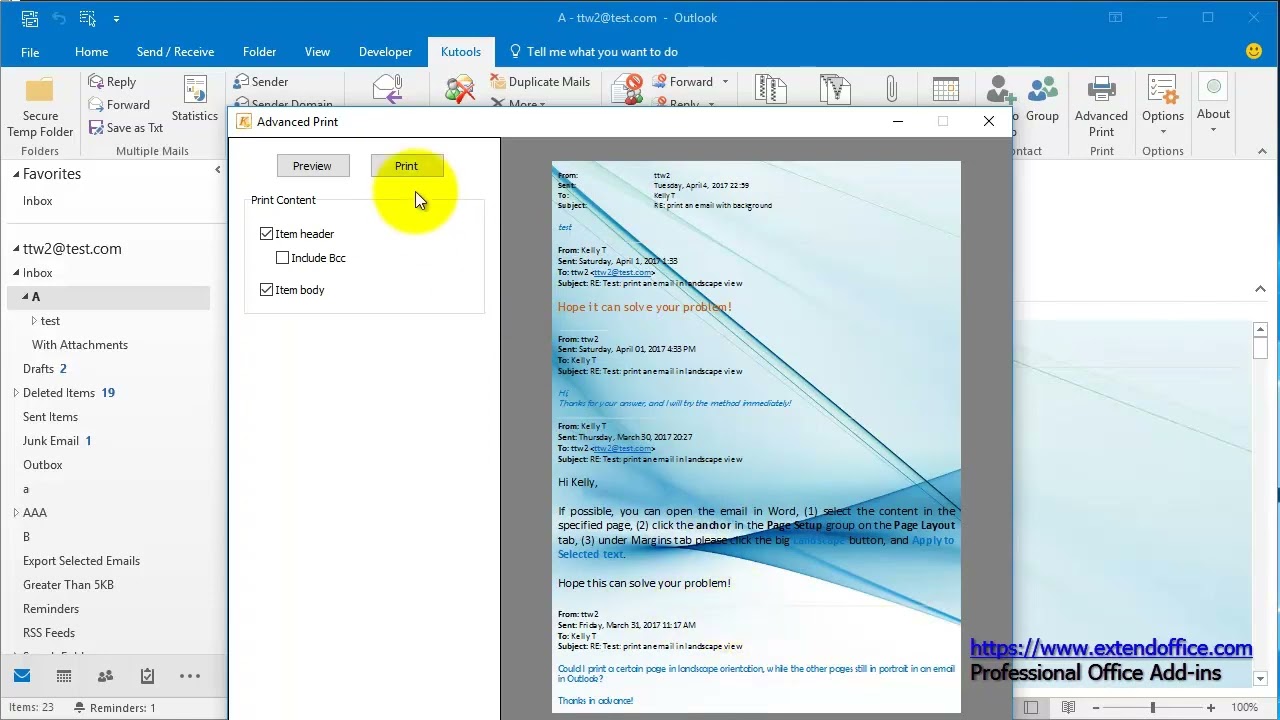Click the paperclip attachment icon in ribbon
1280x720 pixels.
pos(892,89)
